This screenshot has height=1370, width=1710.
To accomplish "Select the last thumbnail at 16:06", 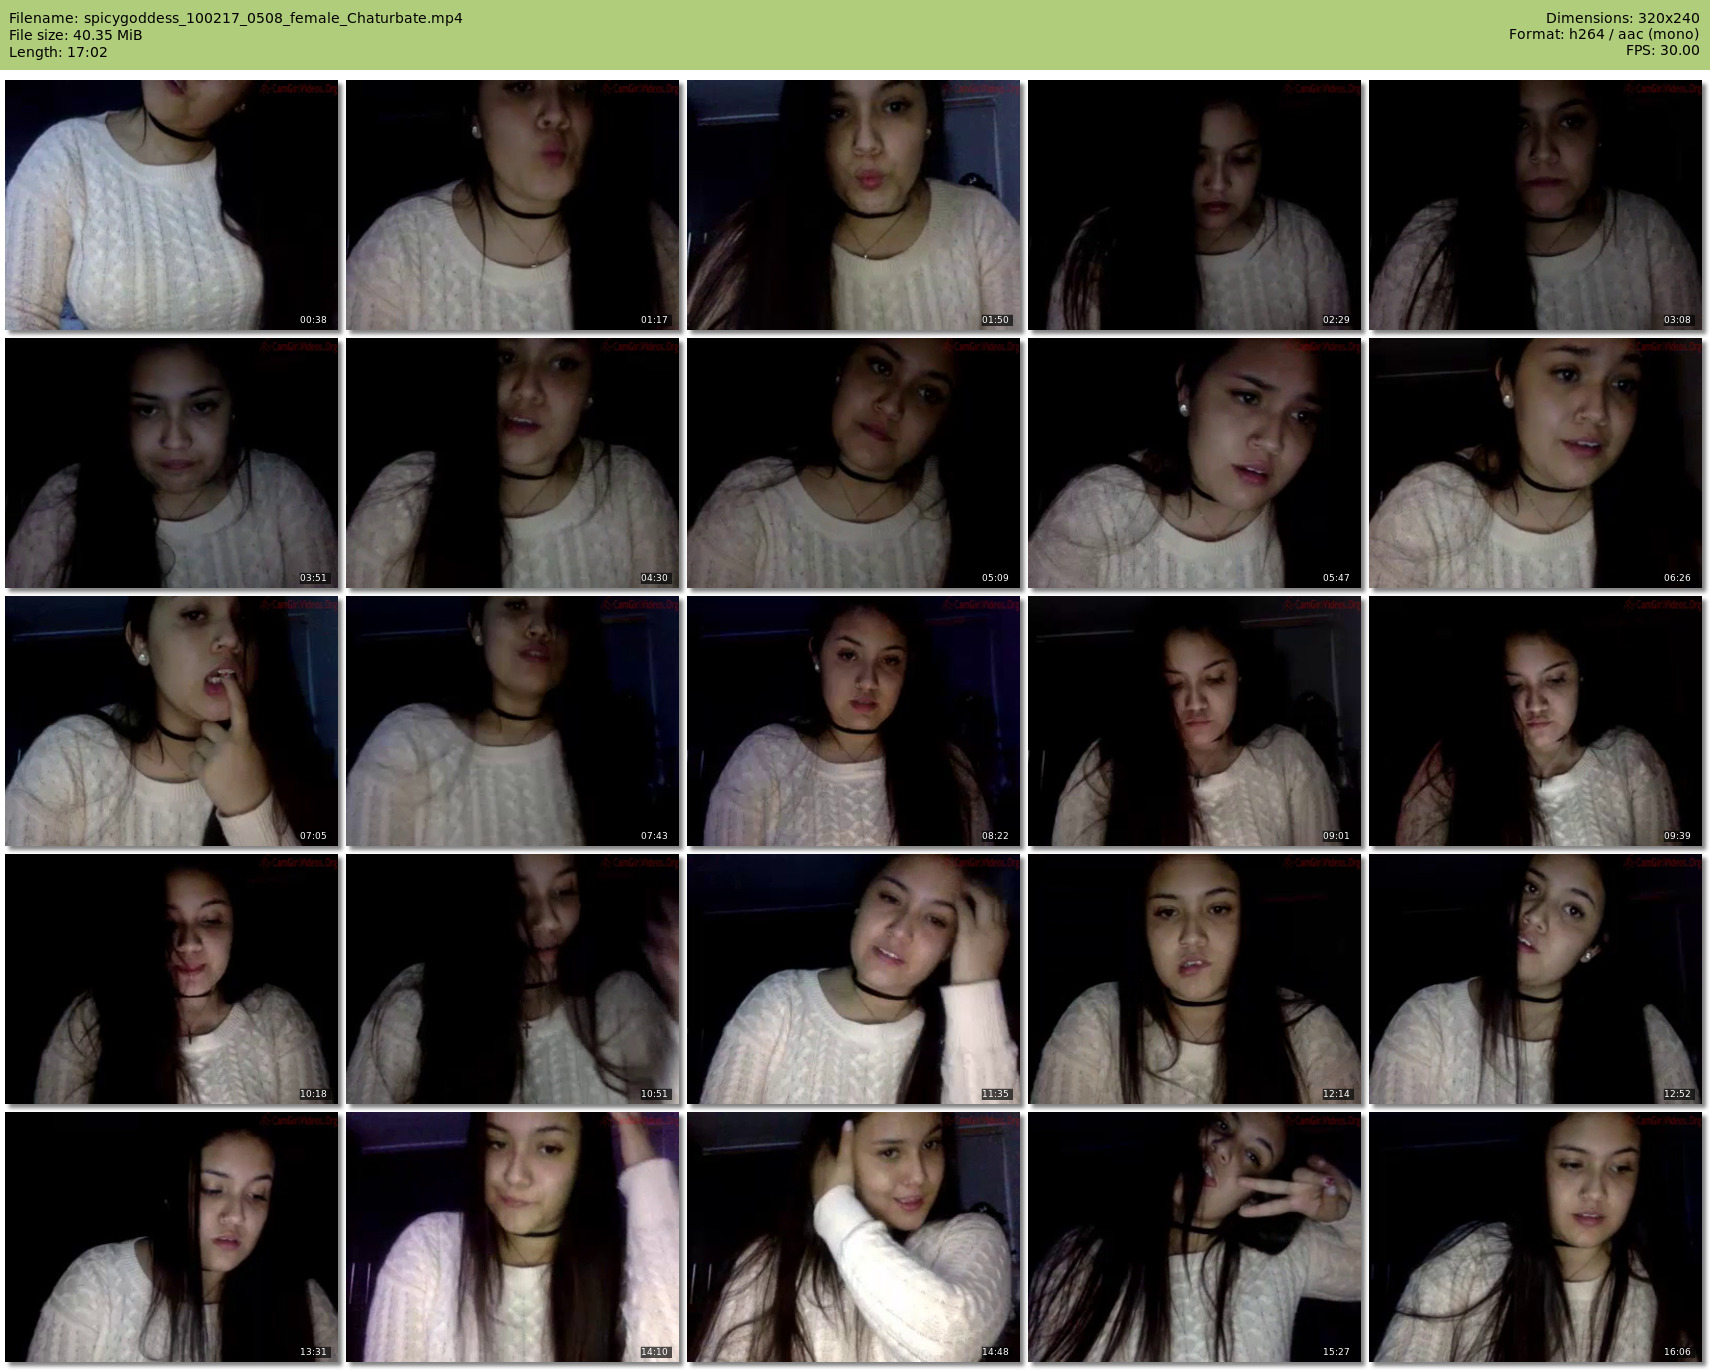I will click(1536, 1237).
